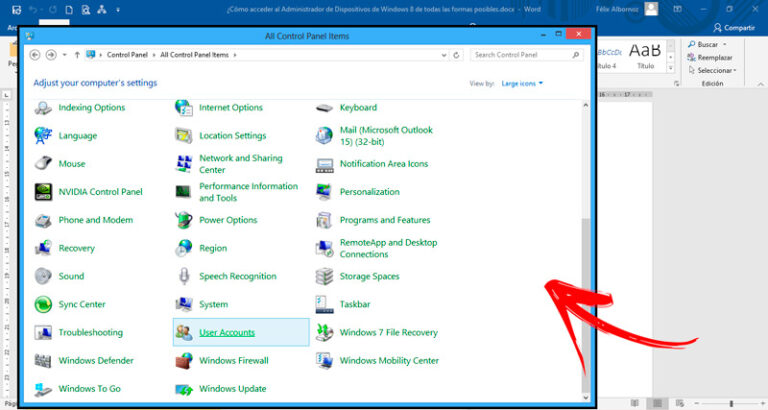Image resolution: width=768 pixels, height=410 pixels.
Task: Click All Control Panel Items breadcrumb
Action: tap(194, 55)
